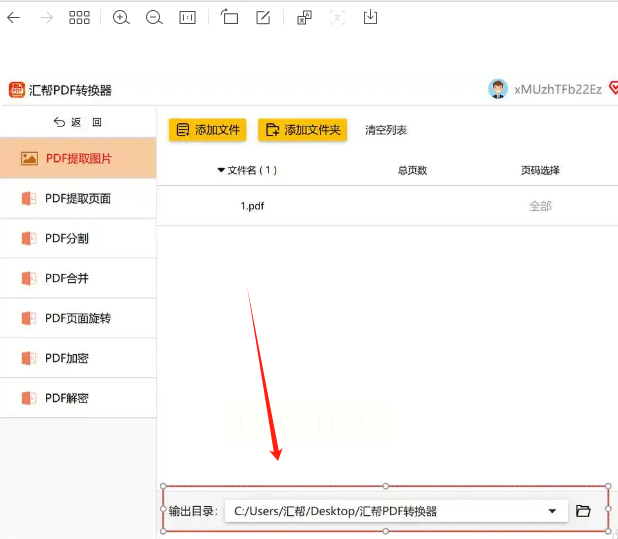Click the translate text icon
The height and width of the screenshot is (539, 618).
tap(304, 18)
